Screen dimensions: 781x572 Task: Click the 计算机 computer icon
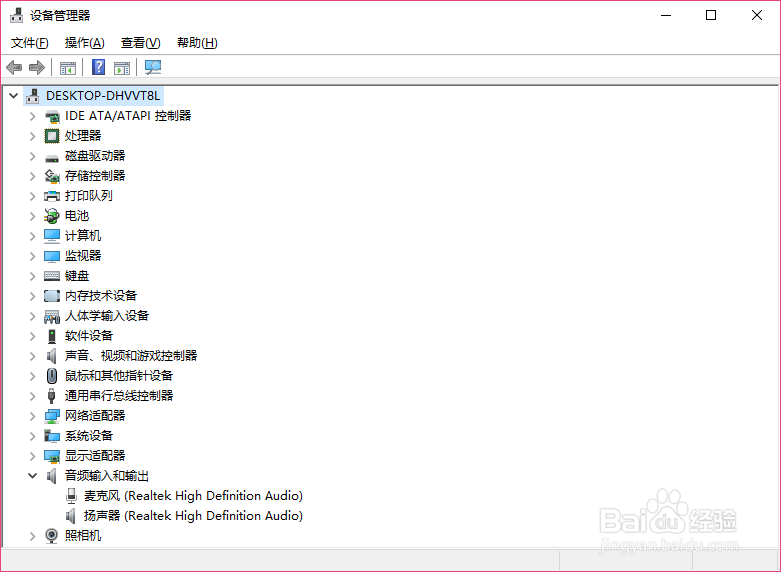pos(52,236)
